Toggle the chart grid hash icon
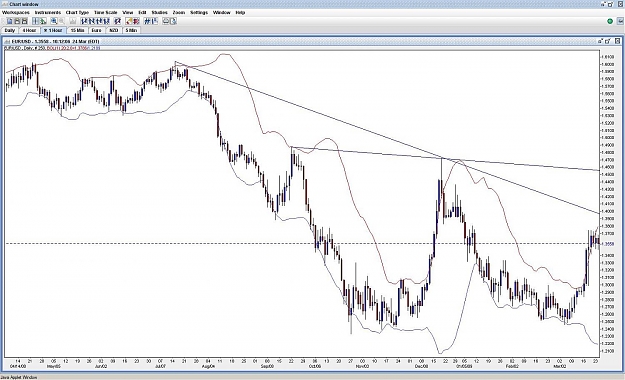Screen dimensions: 625x380 (147, 21)
